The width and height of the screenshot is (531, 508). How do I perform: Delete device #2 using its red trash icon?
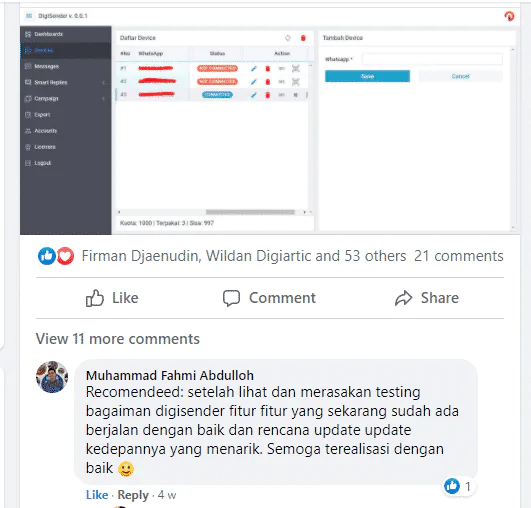(268, 82)
